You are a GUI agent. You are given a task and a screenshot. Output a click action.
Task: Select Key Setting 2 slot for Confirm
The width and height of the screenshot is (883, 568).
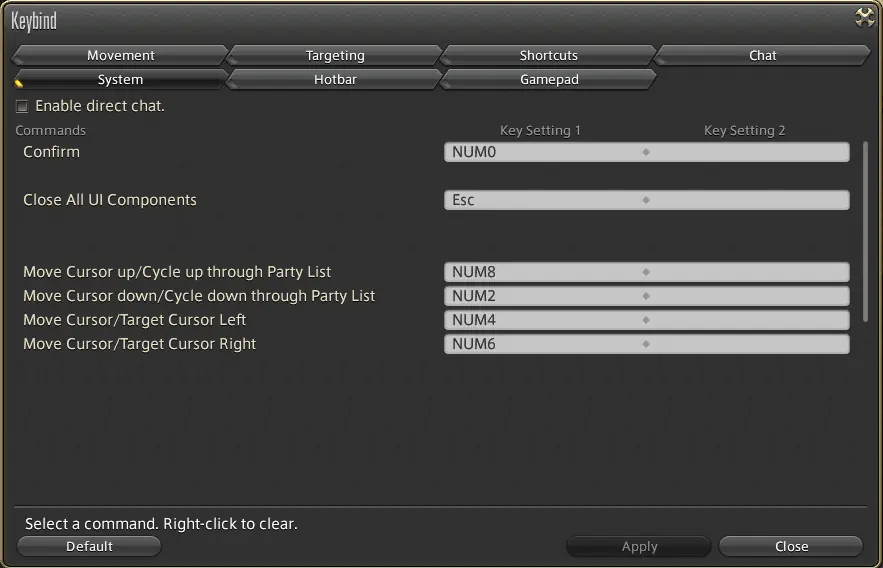tap(748, 152)
